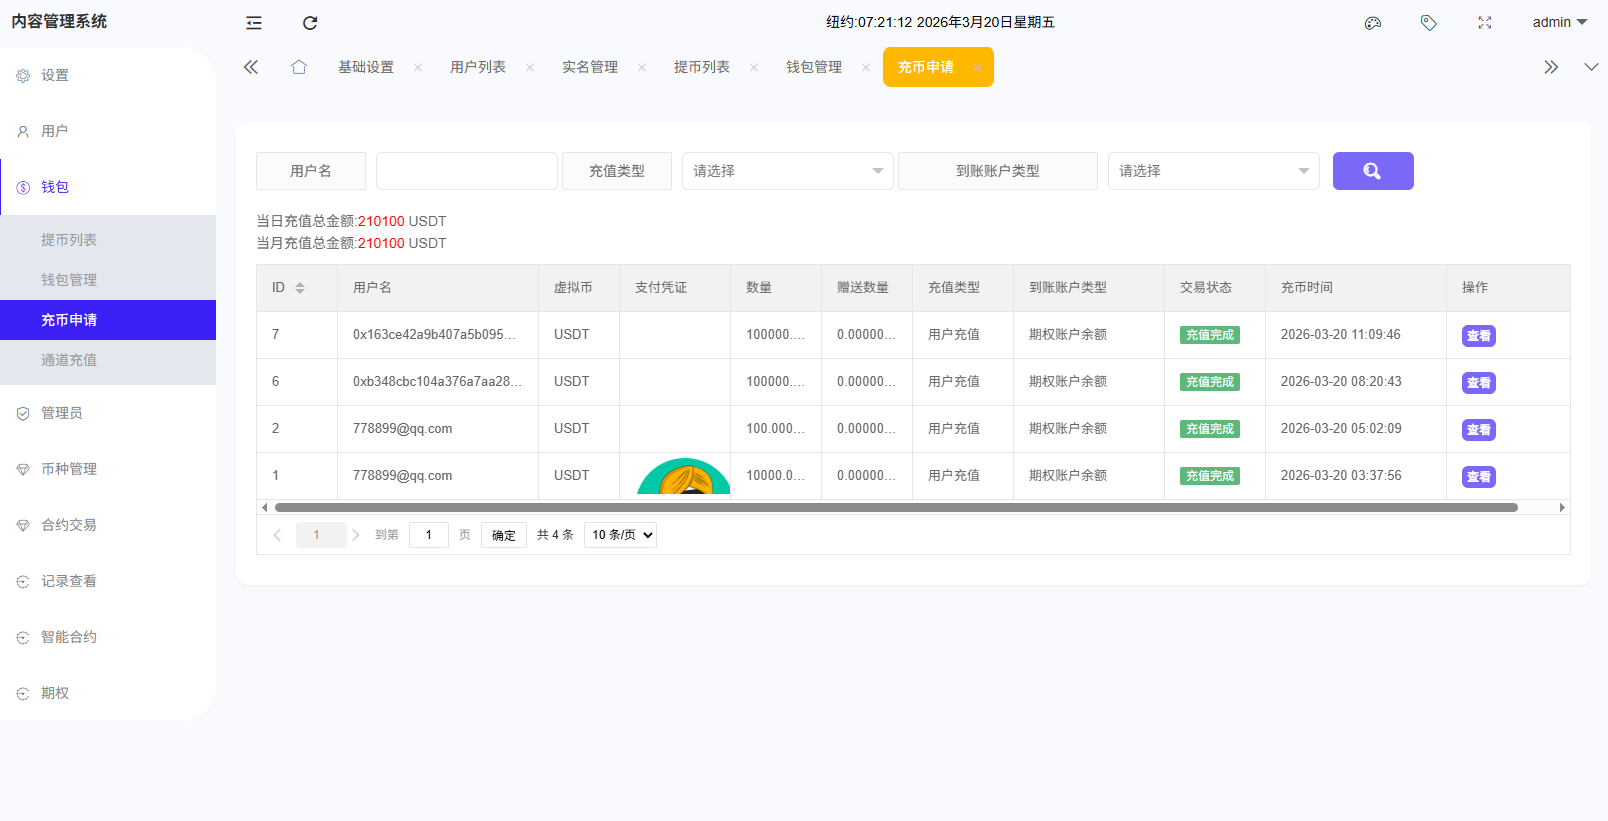This screenshot has height=821, width=1608.
Task: Open the theme palette icon
Action: [x=1373, y=23]
